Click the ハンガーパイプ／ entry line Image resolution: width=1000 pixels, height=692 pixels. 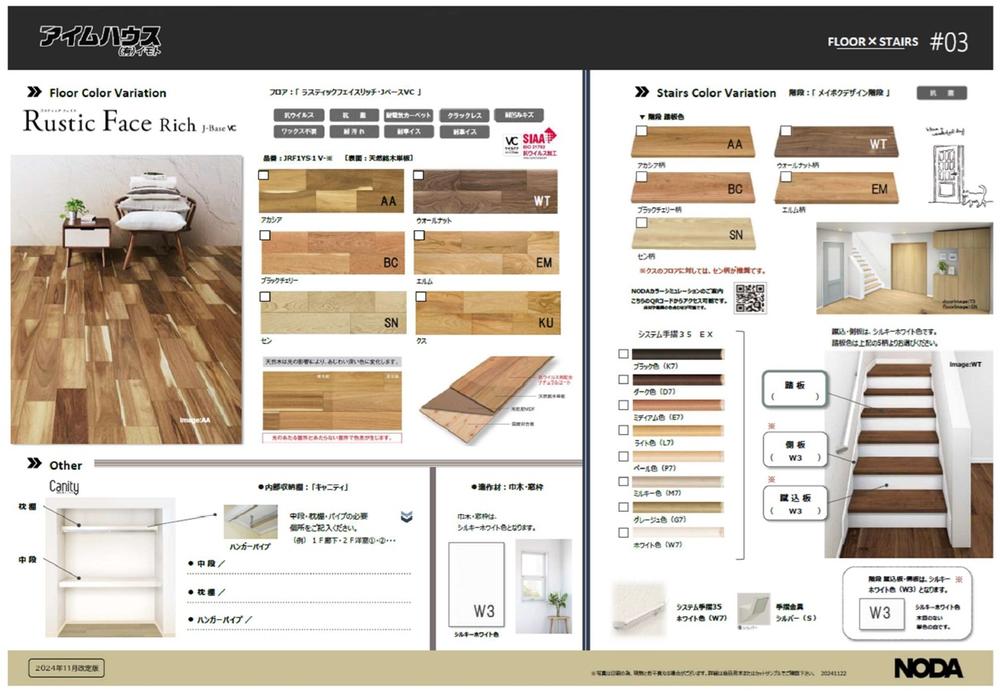(x=300, y=621)
